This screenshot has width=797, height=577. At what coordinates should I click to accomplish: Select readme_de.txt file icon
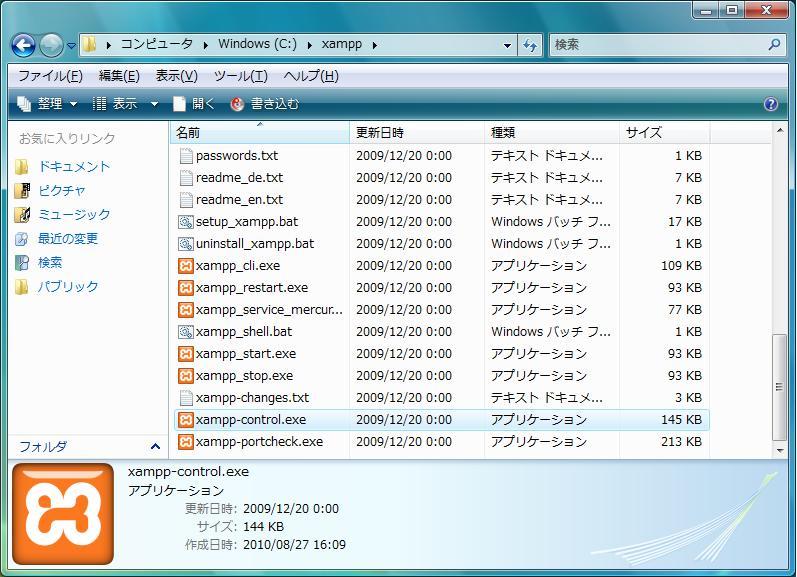[186, 177]
